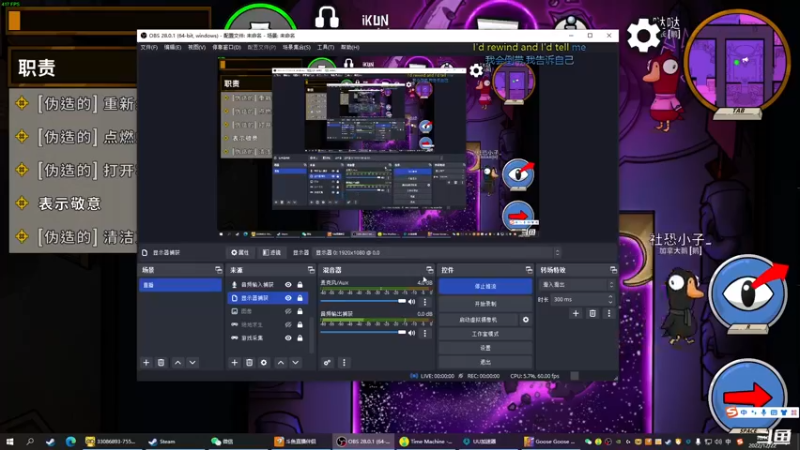The height and width of the screenshot is (450, 800).
Task: Open advanced audio properties gear in 混音器 panel
Action: (x=327, y=362)
